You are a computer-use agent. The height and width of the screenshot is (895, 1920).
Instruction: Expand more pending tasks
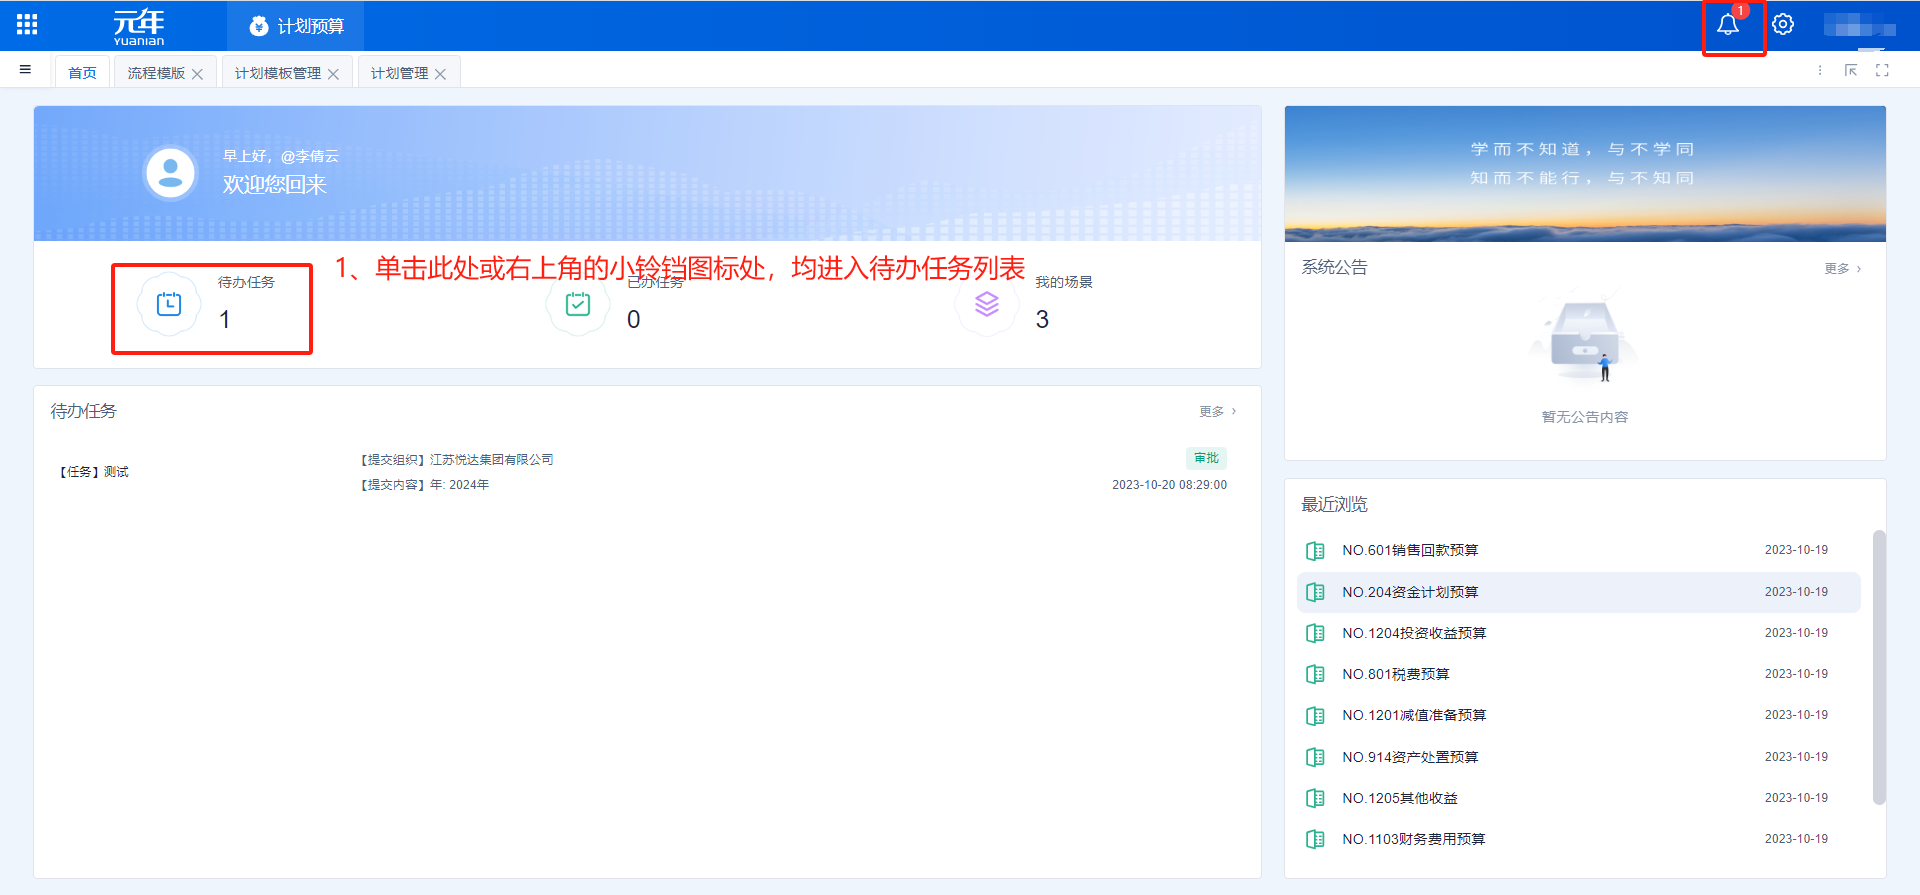[x=1217, y=412]
